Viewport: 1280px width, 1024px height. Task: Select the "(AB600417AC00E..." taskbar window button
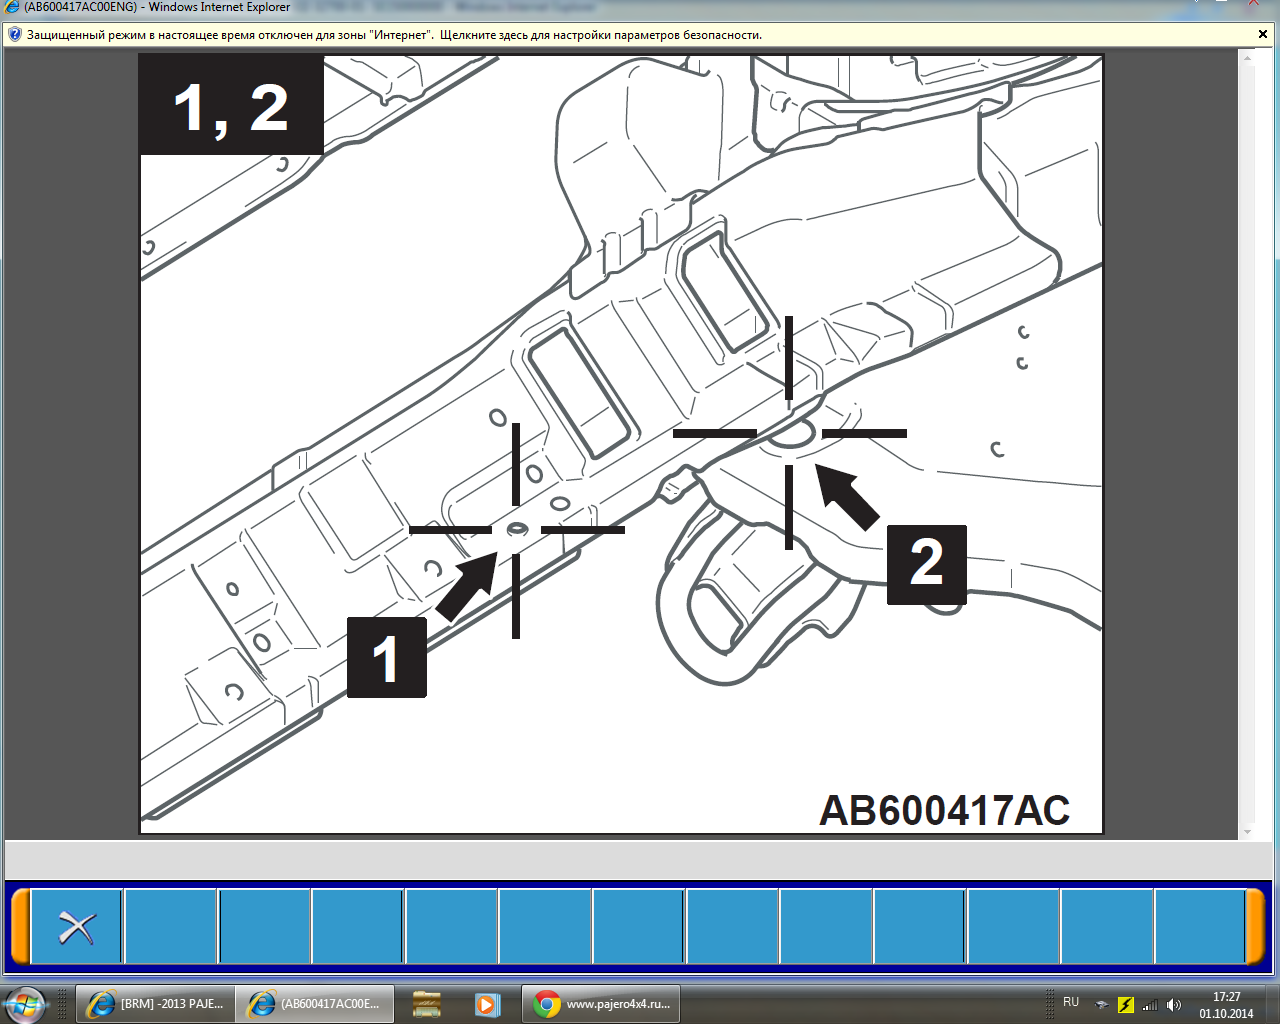315,1004
